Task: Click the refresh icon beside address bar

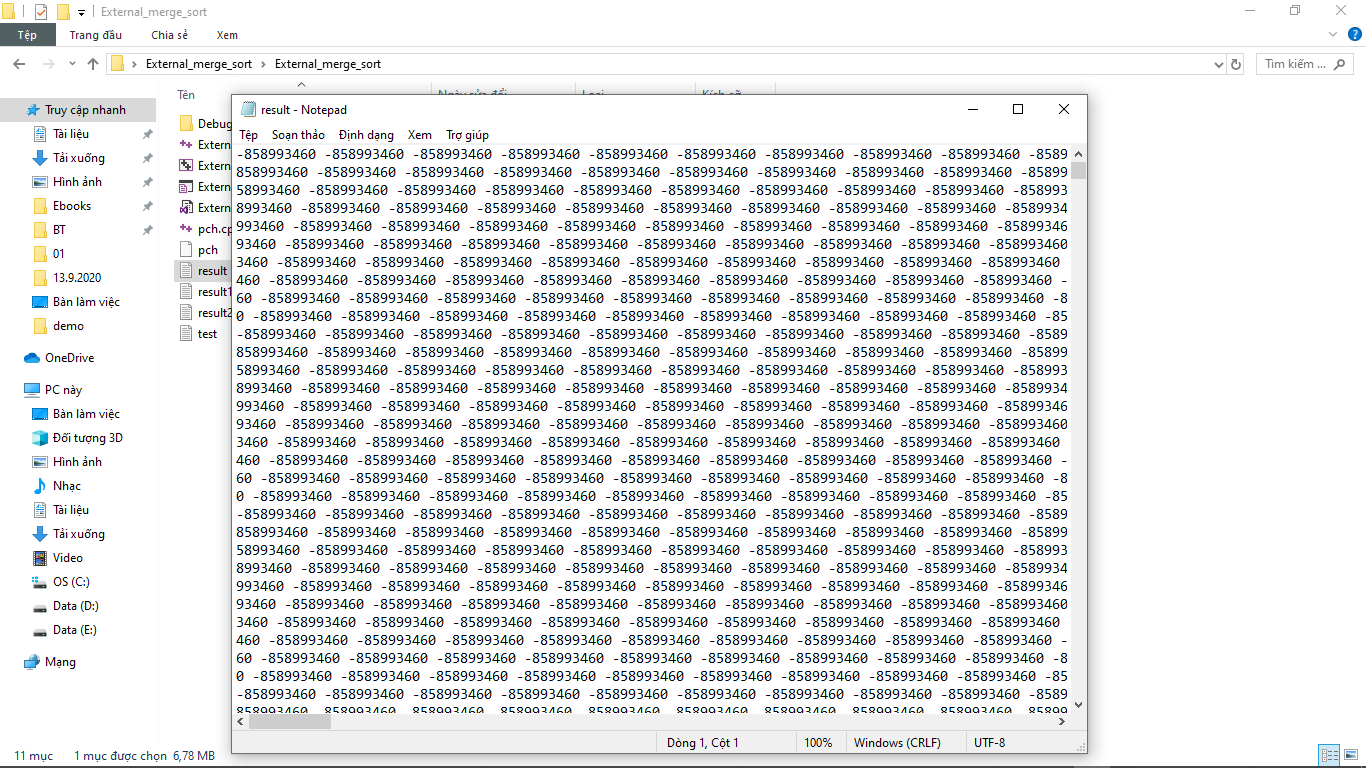Action: point(1236,64)
